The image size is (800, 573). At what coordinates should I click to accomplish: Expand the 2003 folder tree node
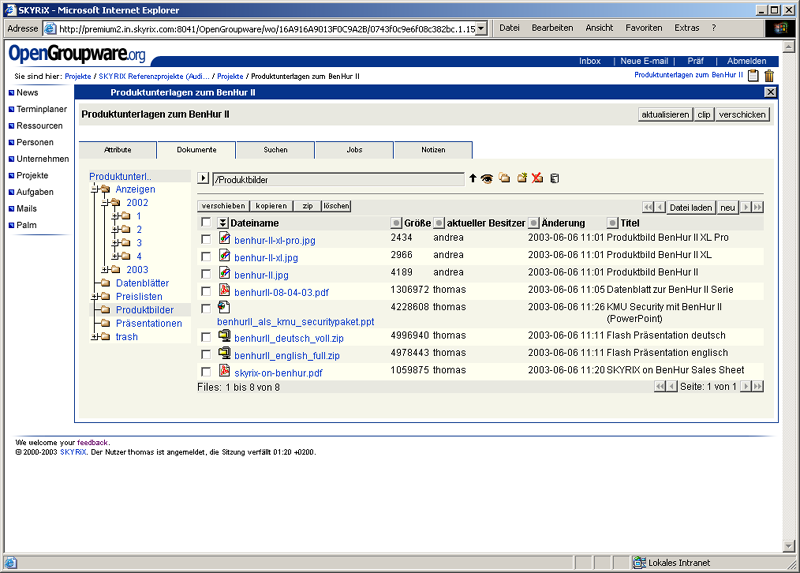click(x=105, y=269)
